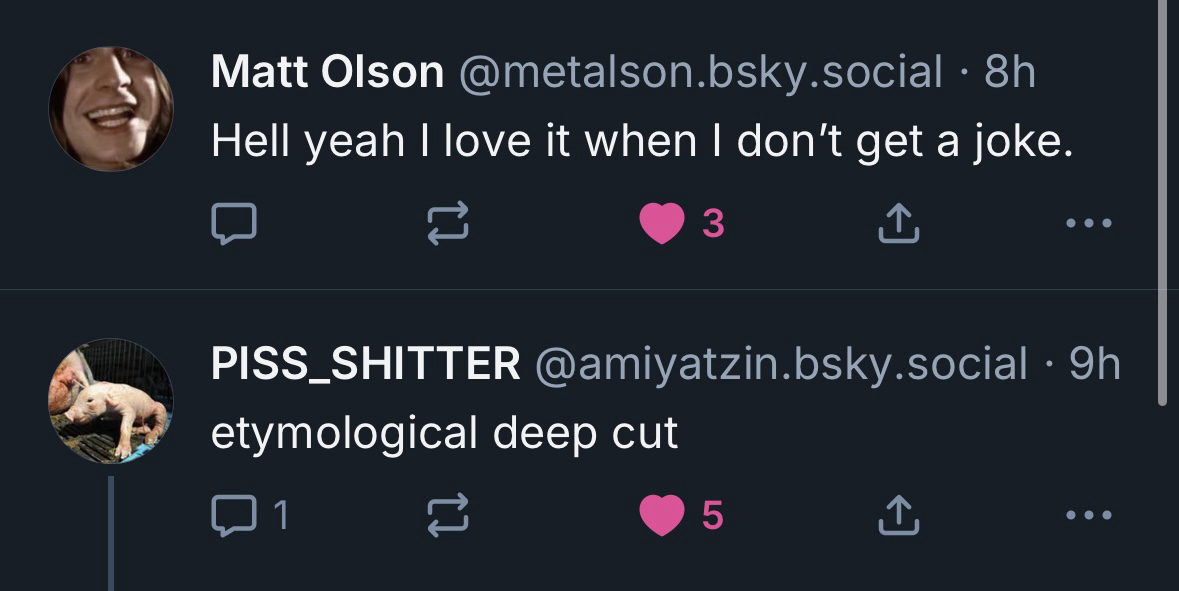Open the PISS_SHITTER display name link
Viewport: 1179px width, 591px height.
(365, 364)
